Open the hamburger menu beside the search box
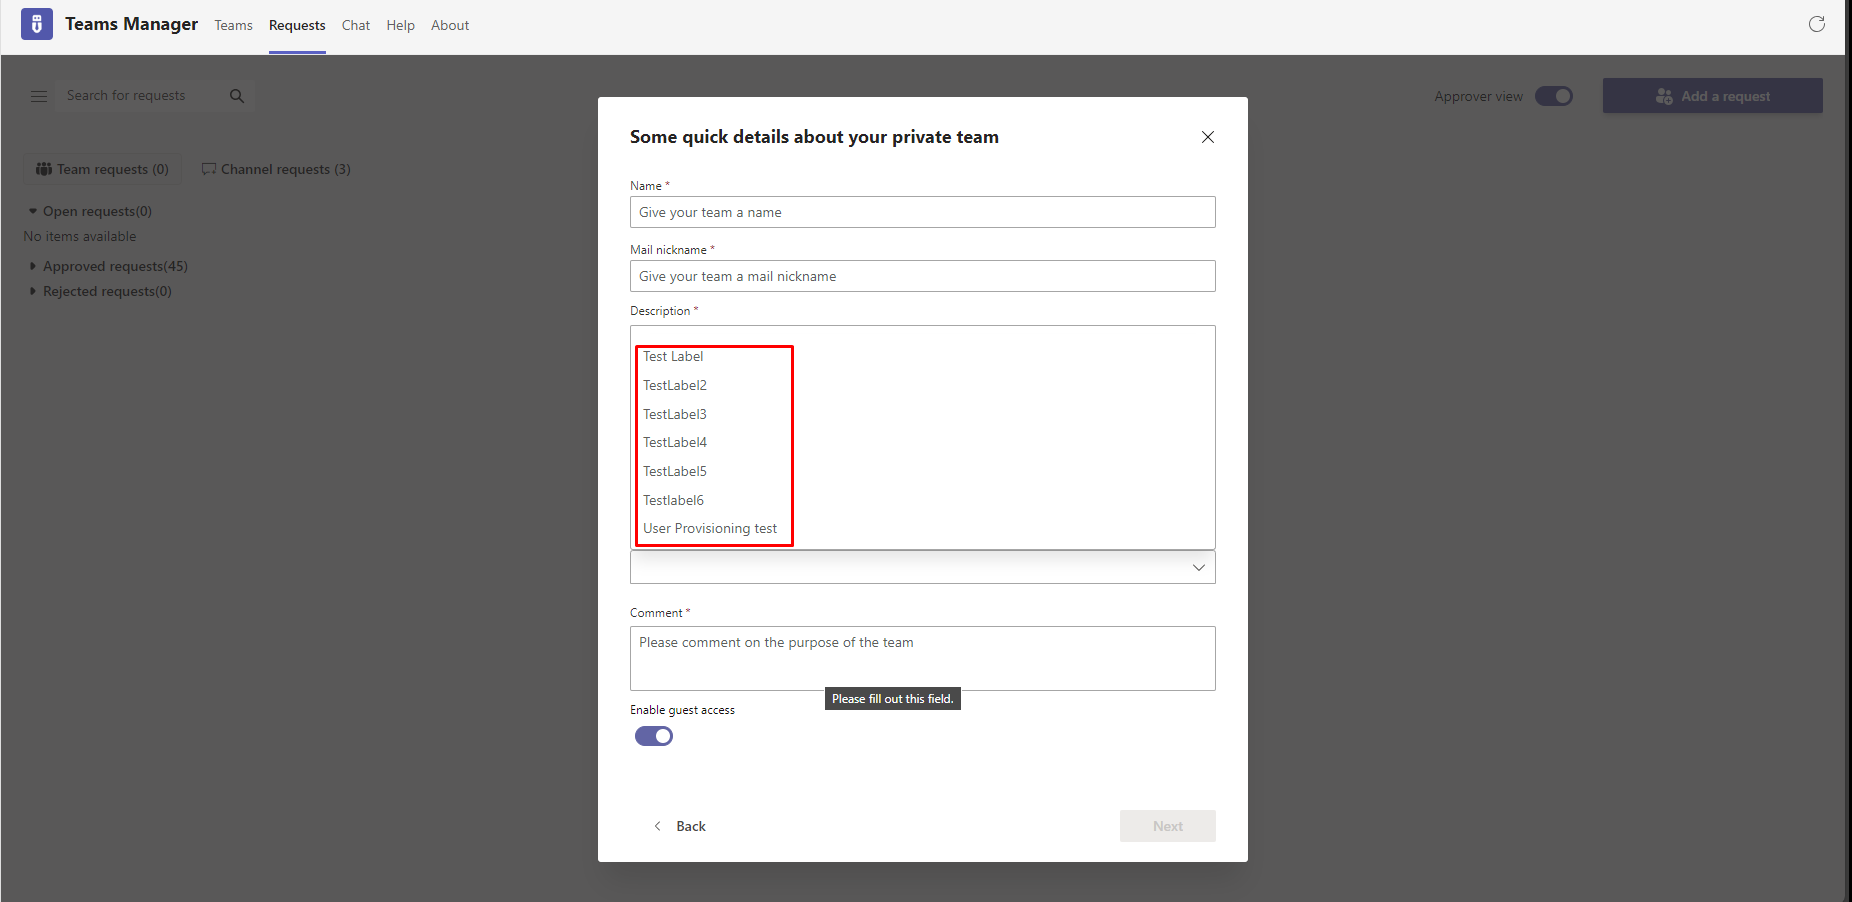The width and height of the screenshot is (1852, 902). [39, 96]
